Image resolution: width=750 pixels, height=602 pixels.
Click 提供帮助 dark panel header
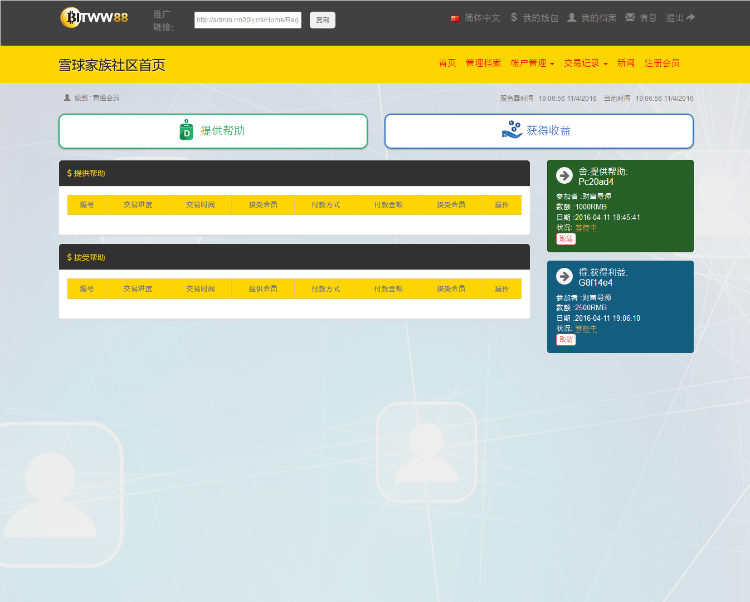(x=294, y=173)
